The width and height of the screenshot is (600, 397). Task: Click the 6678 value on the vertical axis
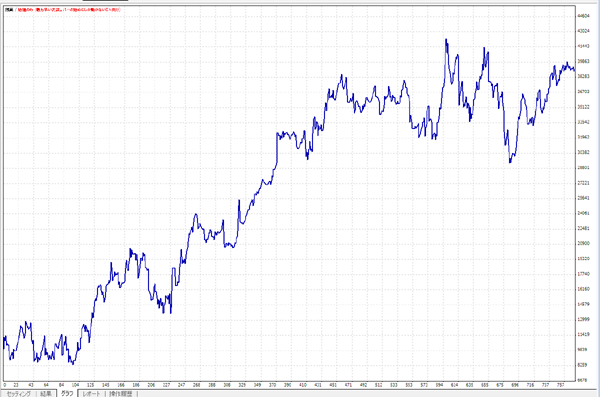582,380
